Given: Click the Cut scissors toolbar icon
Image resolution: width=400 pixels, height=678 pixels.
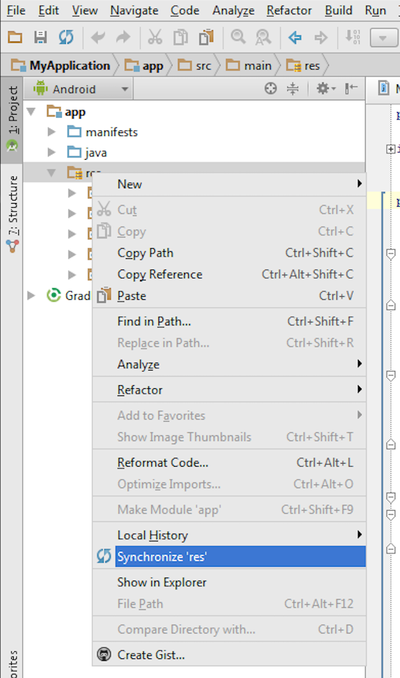Looking at the screenshot, I should [155, 38].
